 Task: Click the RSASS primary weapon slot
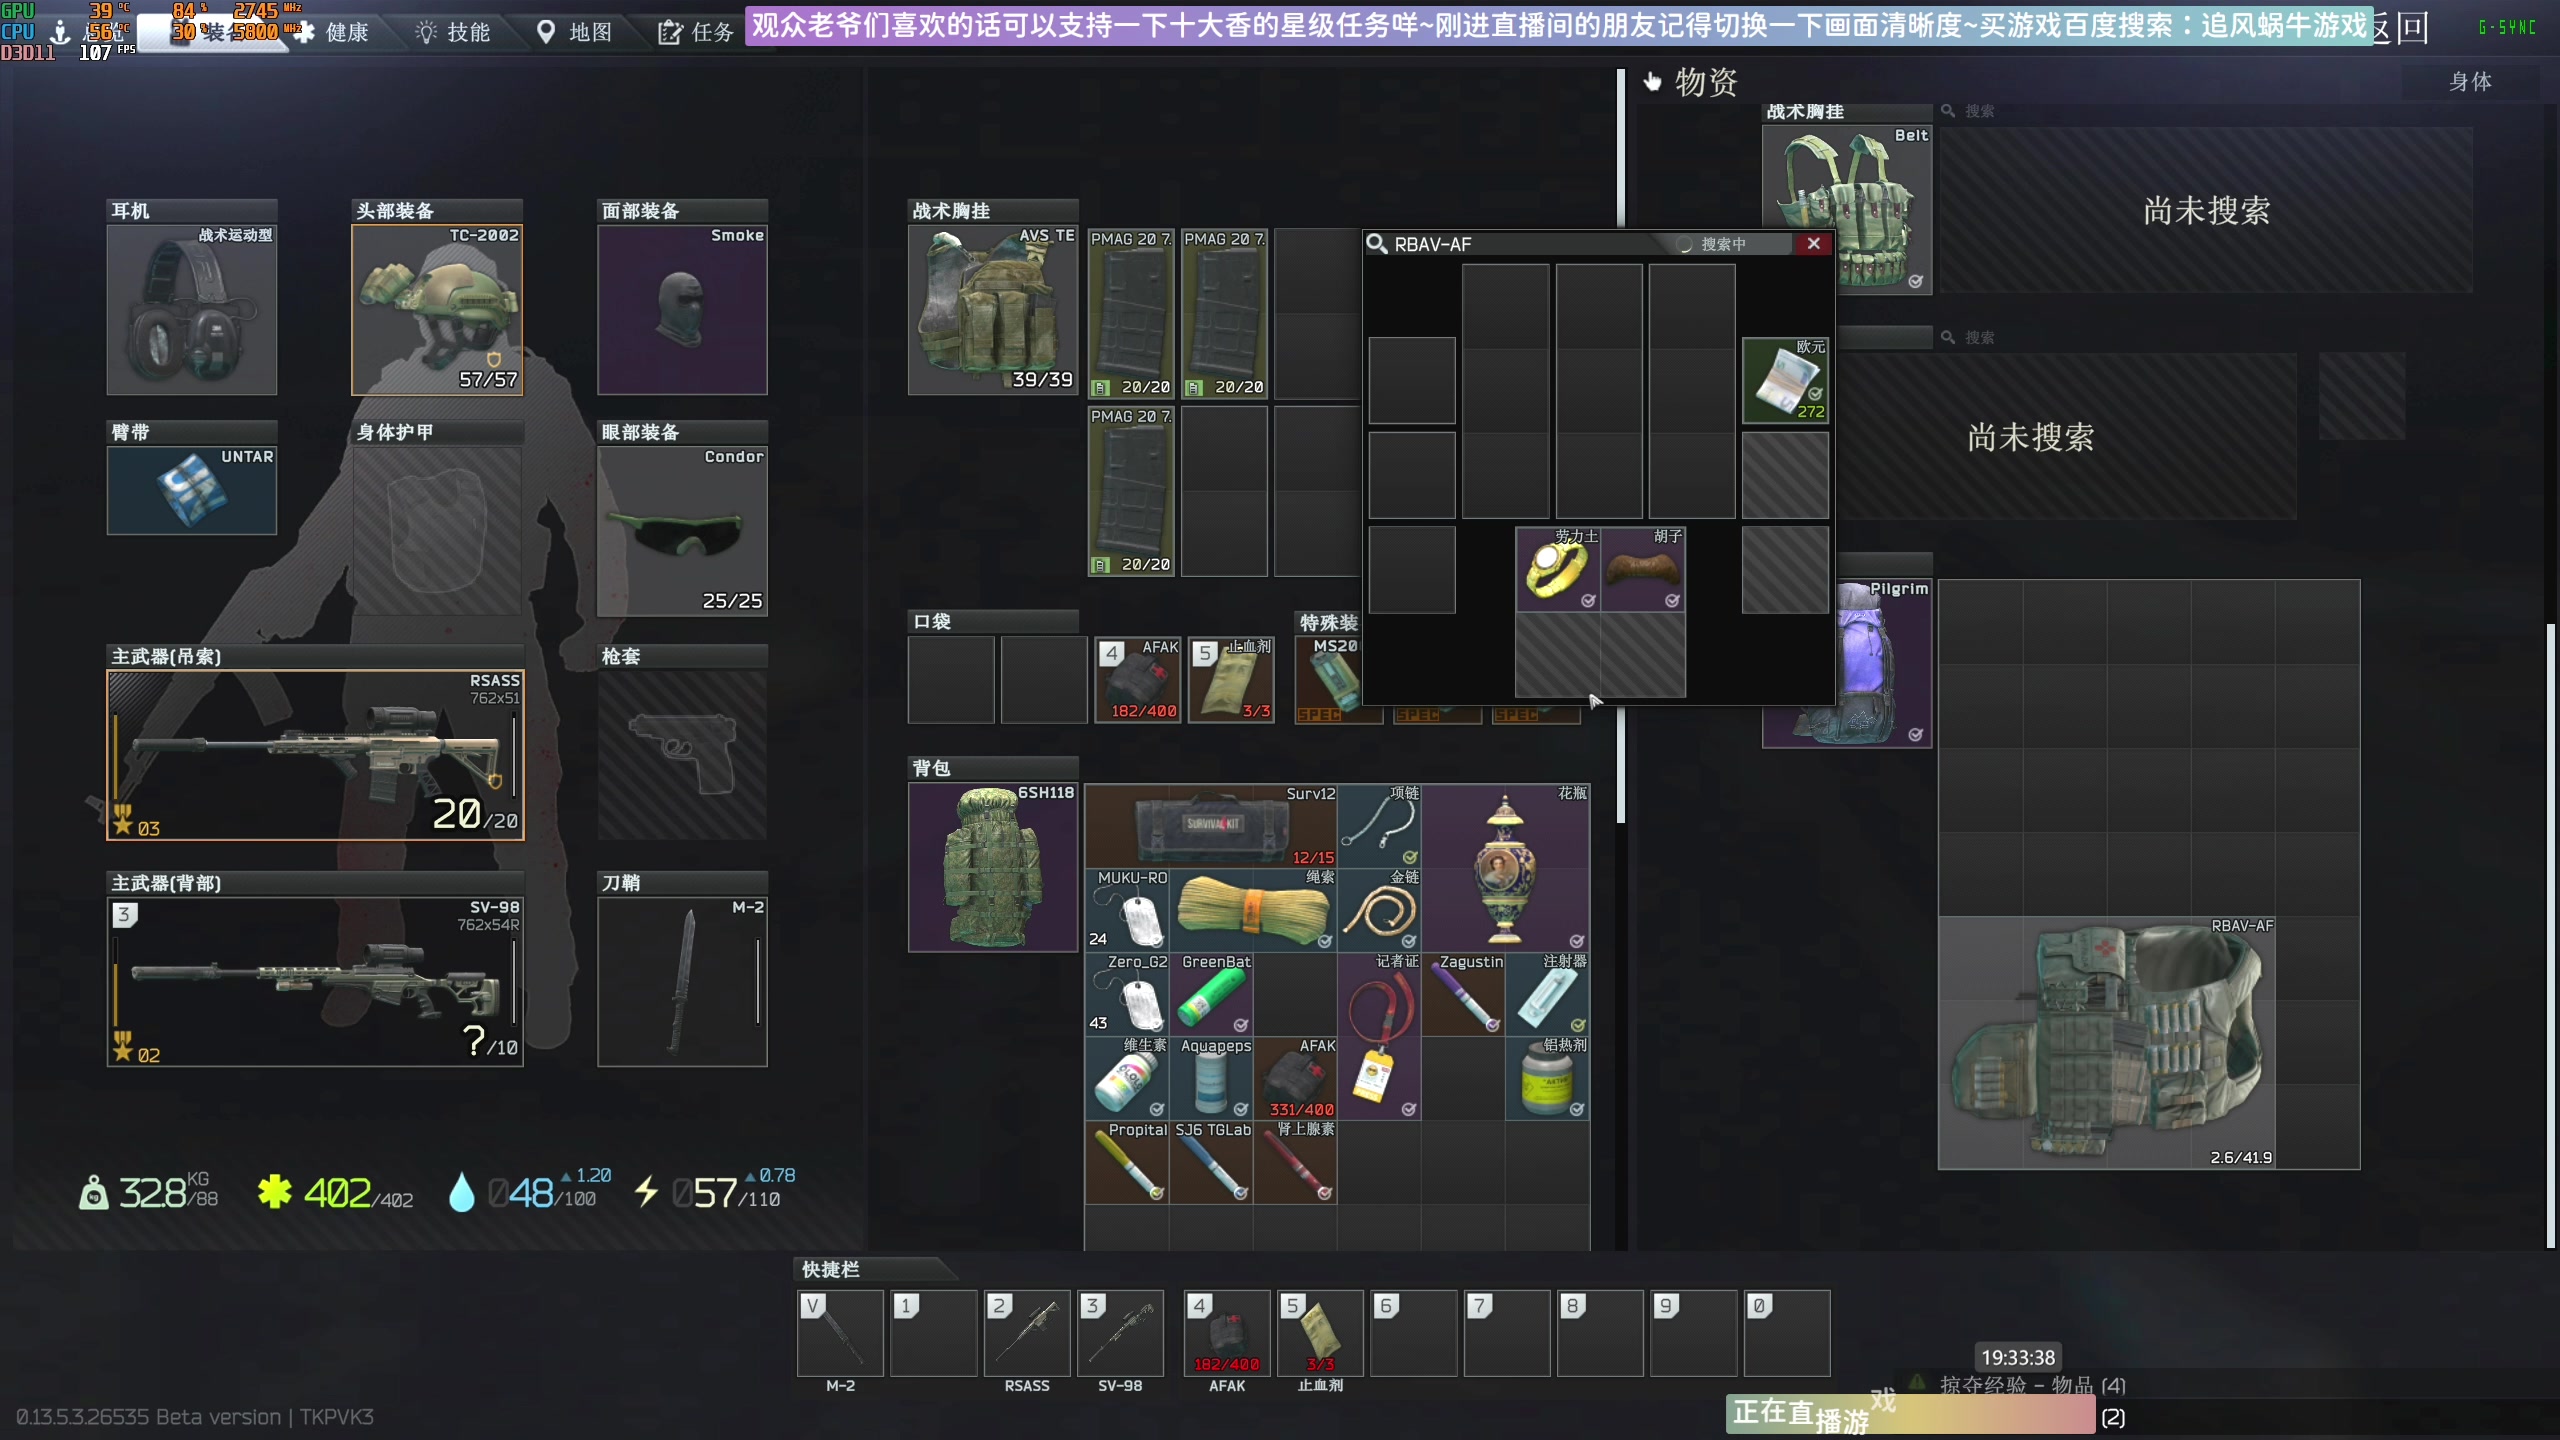tap(315, 755)
